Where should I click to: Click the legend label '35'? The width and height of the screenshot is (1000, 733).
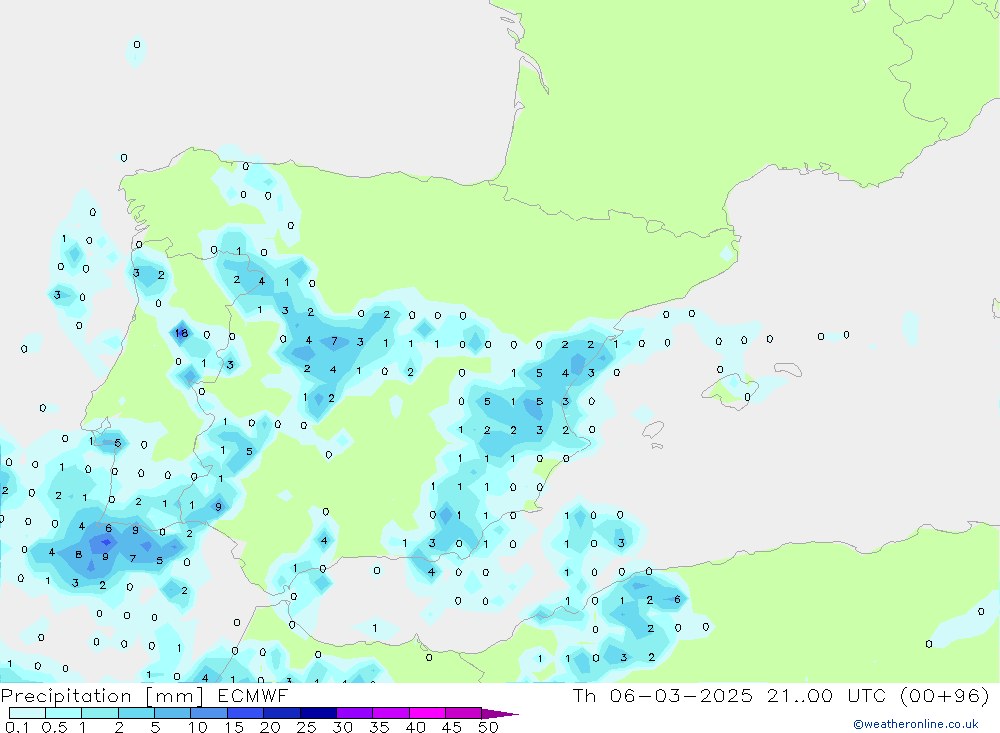379,727
